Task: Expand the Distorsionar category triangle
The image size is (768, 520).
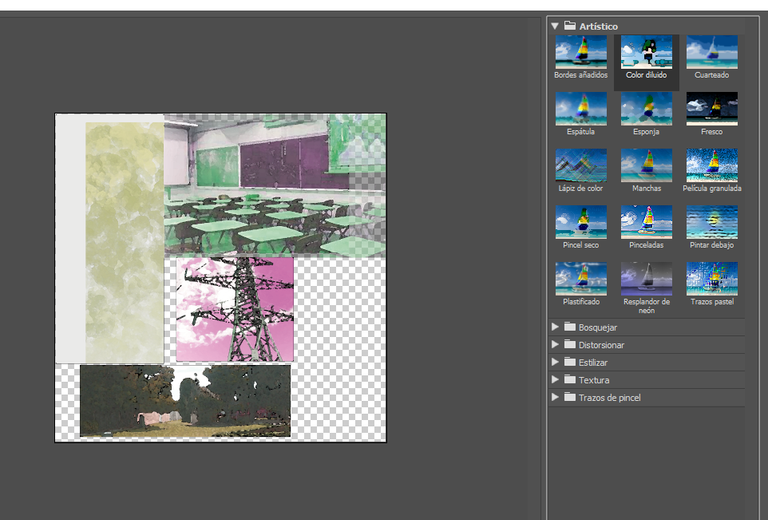Action: coord(555,344)
